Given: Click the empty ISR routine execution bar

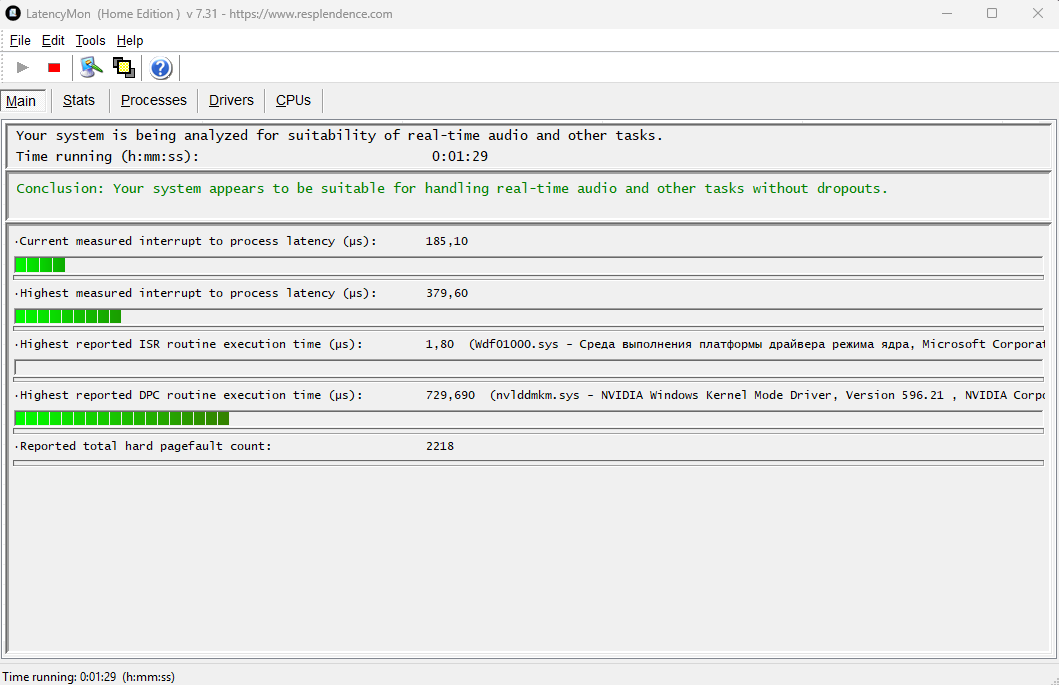Looking at the screenshot, I should tap(528, 367).
